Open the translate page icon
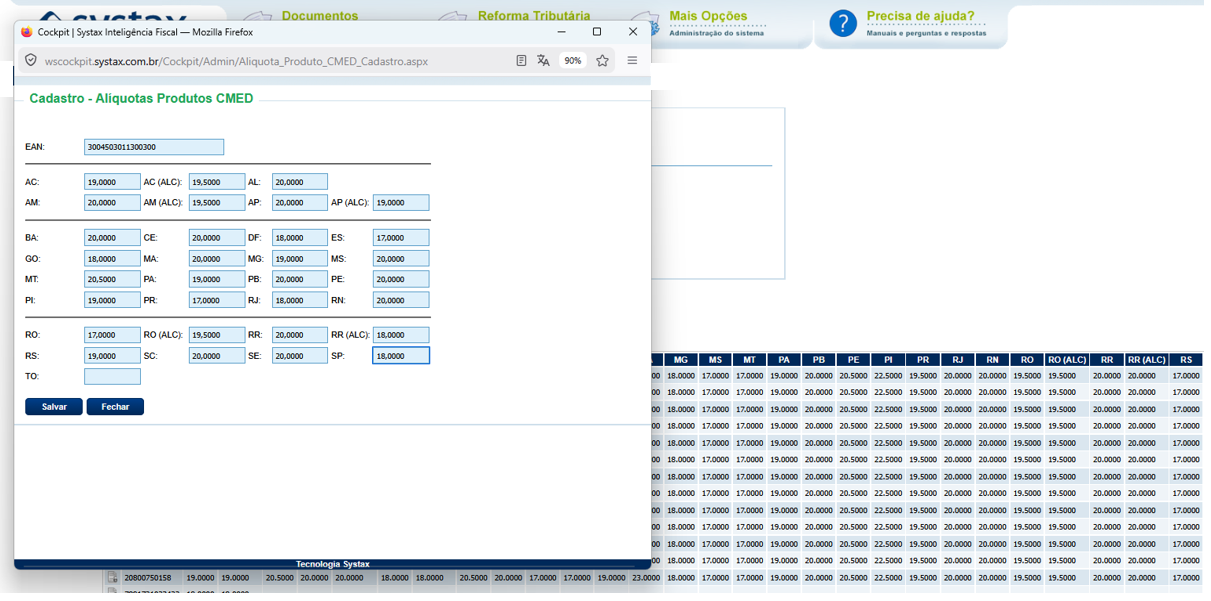Viewport: 1211px width, 601px height. (543, 61)
